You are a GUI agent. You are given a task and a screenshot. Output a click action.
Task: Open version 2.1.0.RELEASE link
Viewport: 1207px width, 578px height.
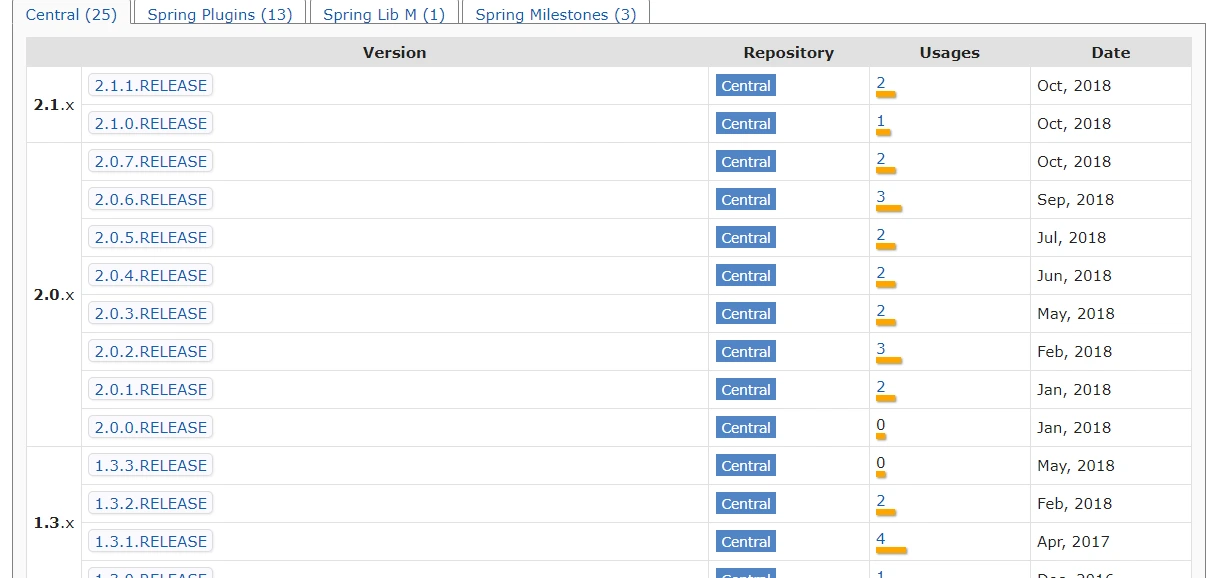click(x=151, y=124)
